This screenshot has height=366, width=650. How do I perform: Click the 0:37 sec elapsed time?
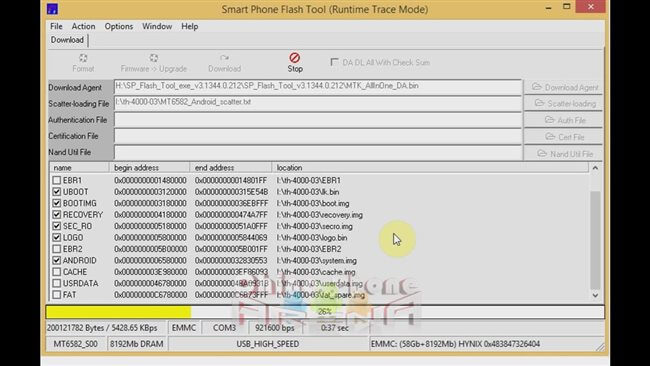(335, 328)
